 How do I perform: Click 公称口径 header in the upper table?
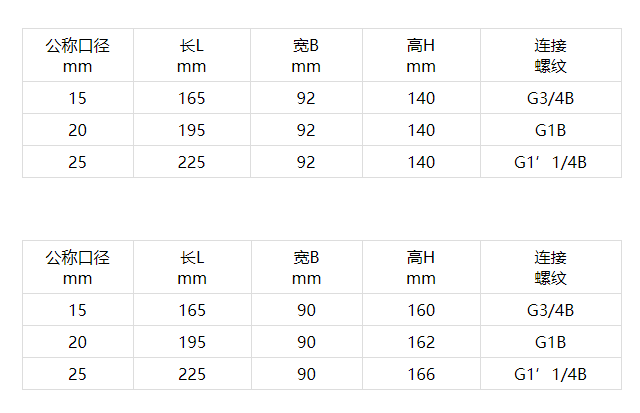[77, 55]
